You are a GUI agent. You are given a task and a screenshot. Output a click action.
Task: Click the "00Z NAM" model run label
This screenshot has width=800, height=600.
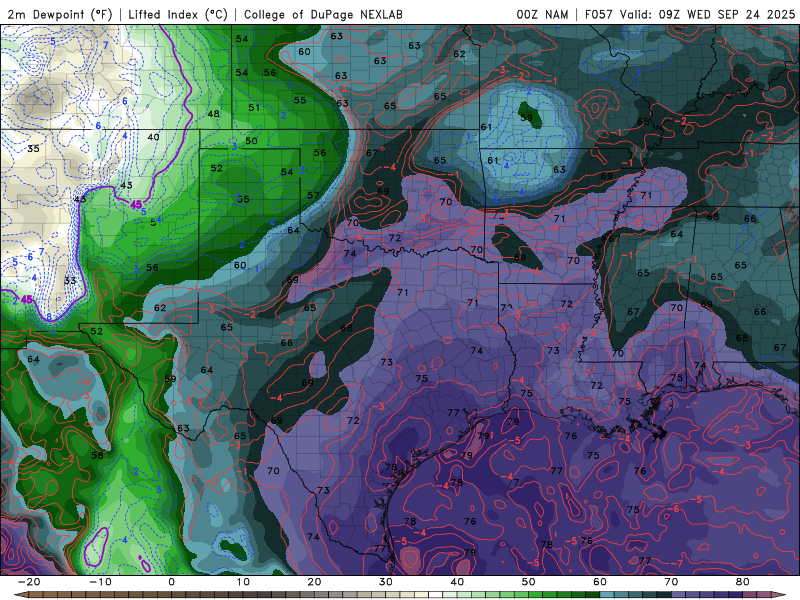pyautogui.click(x=542, y=15)
